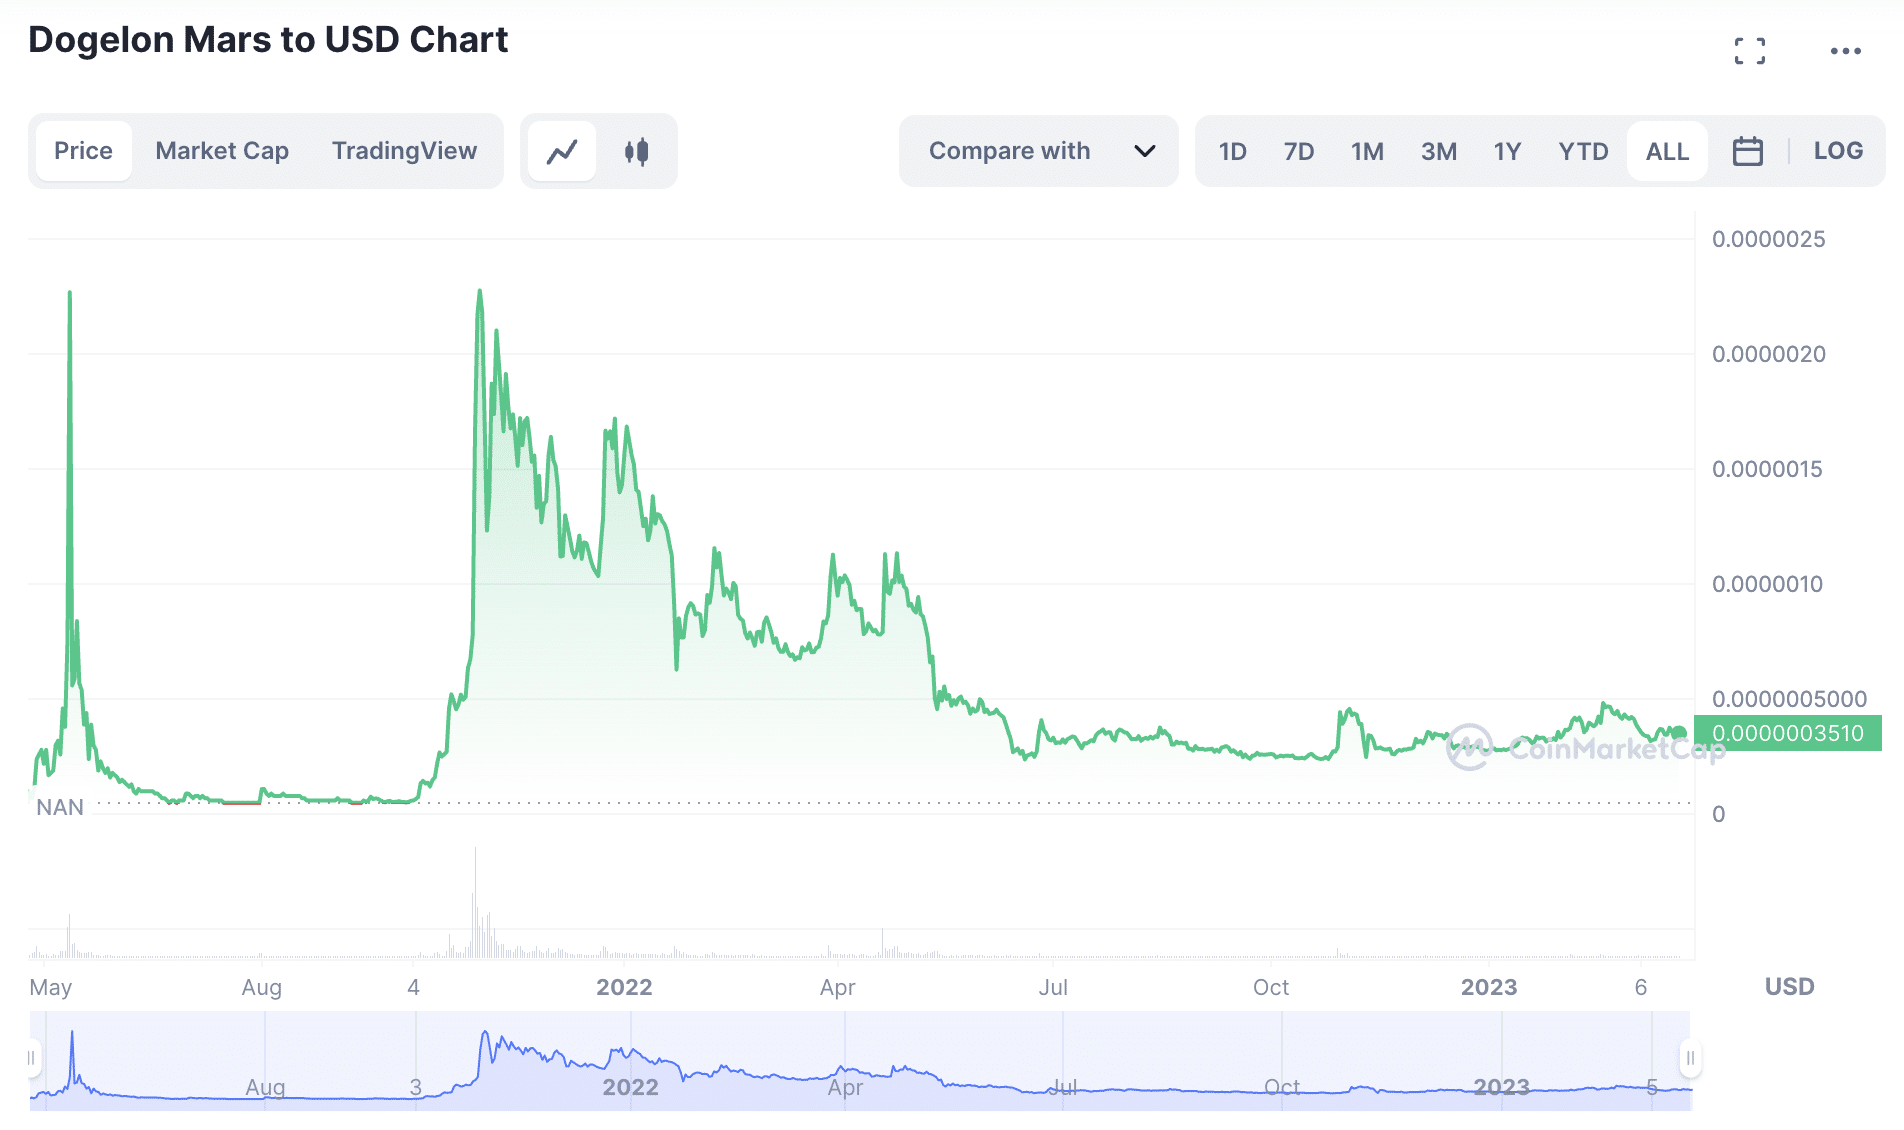Open the three-dots more options menu
The height and width of the screenshot is (1130, 1904).
click(x=1845, y=51)
